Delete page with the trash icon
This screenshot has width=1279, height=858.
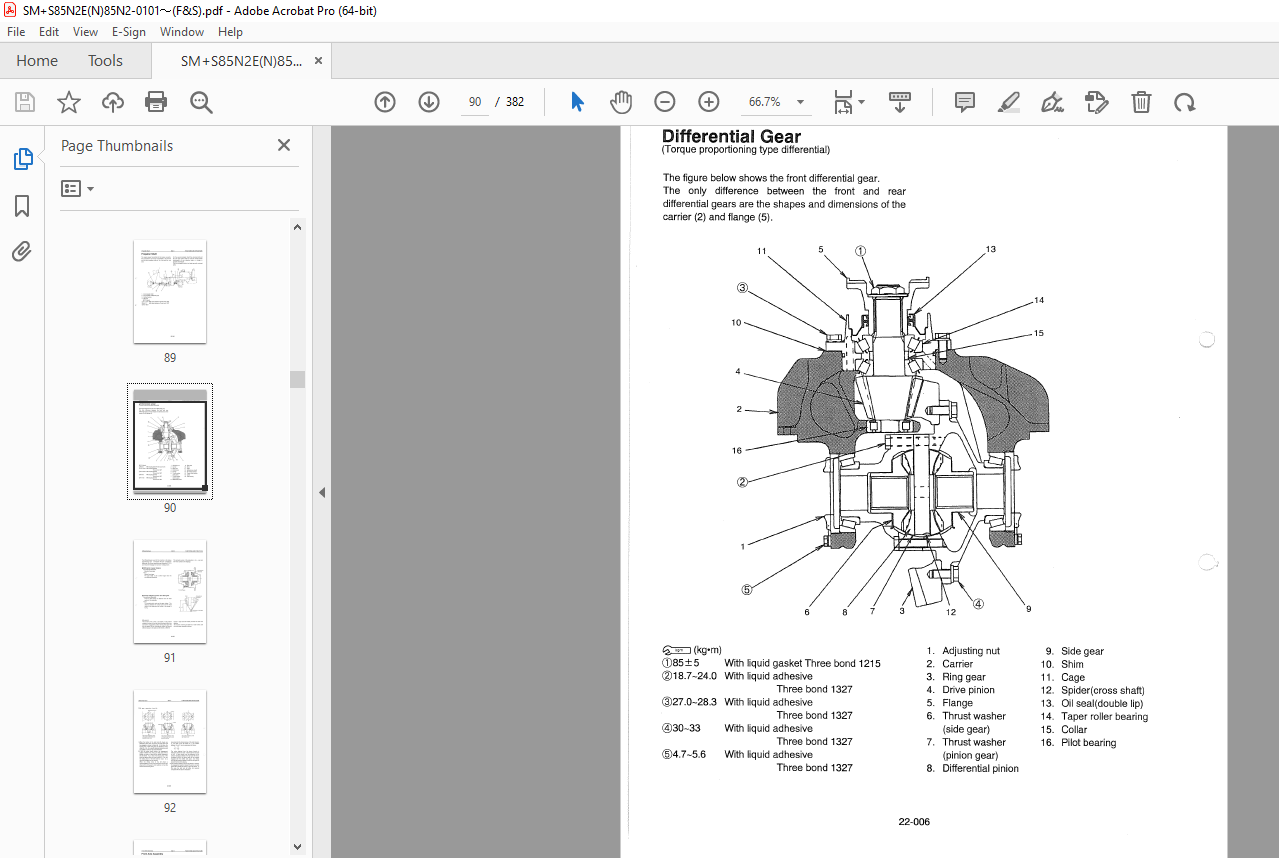click(x=1141, y=102)
